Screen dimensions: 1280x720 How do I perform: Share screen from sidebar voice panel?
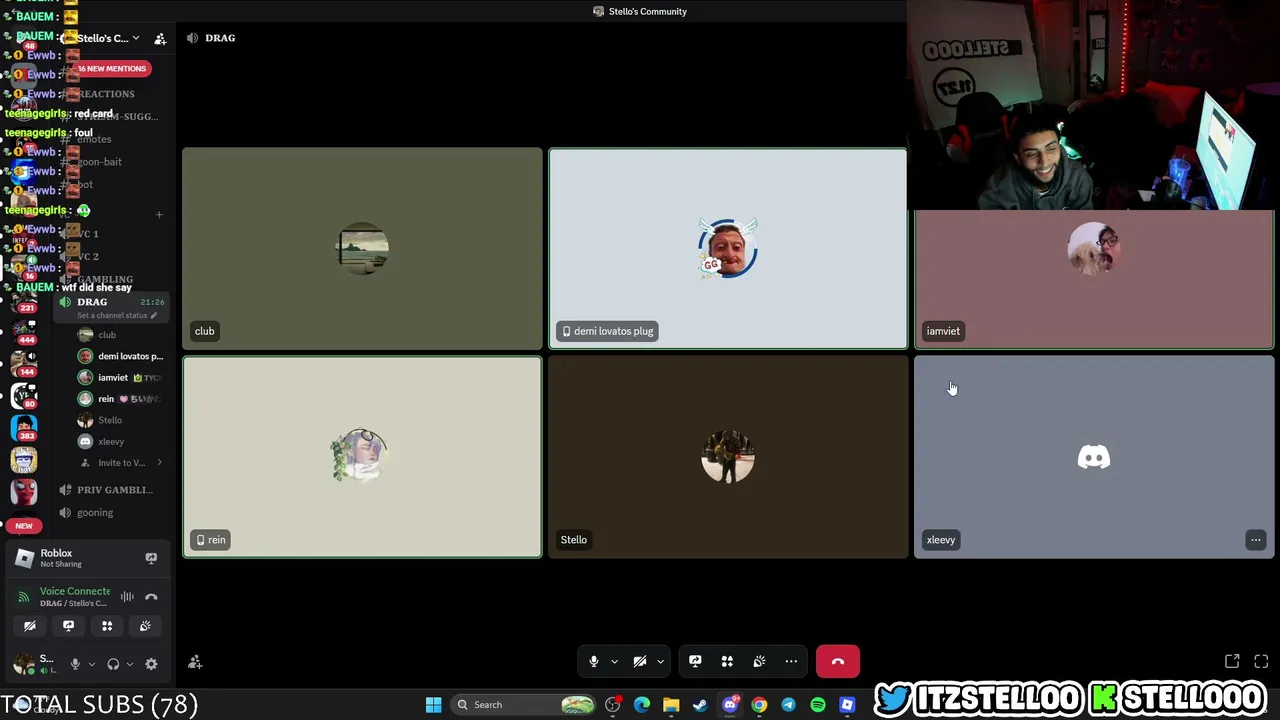pos(68,626)
